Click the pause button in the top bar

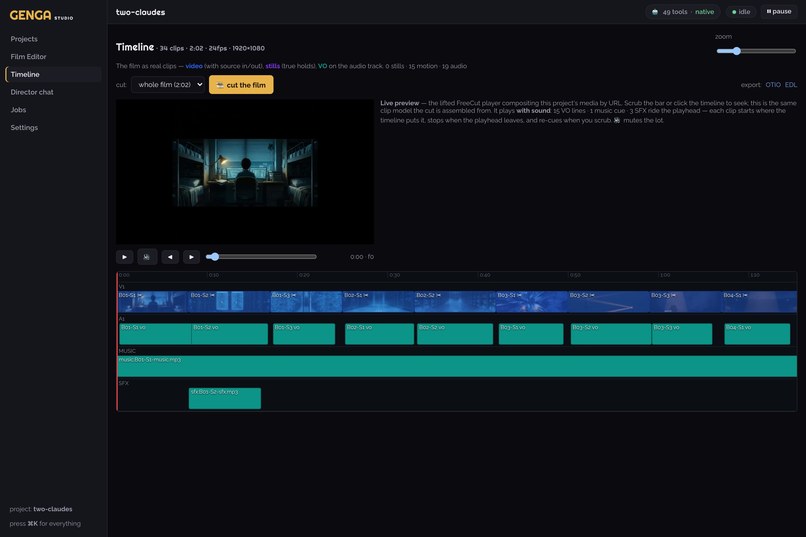[779, 11]
